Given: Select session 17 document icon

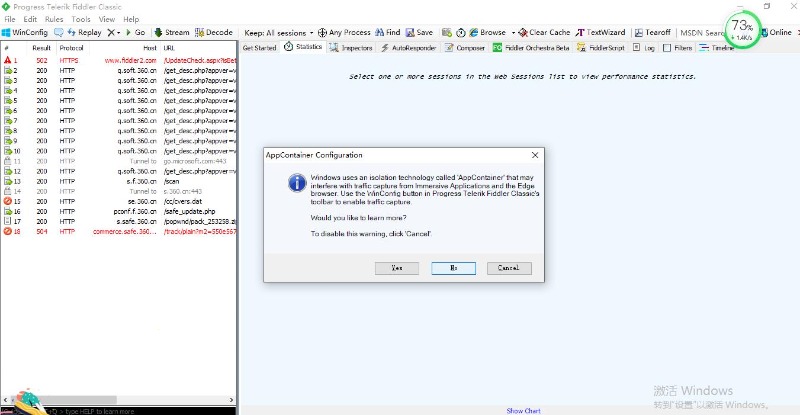Looking at the screenshot, I should [x=8, y=222].
